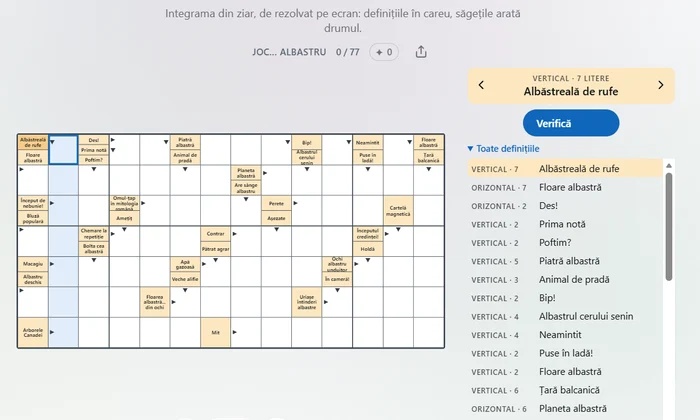Click the Contrar clue cell in grid
The height and width of the screenshot is (420, 700).
(x=216, y=233)
